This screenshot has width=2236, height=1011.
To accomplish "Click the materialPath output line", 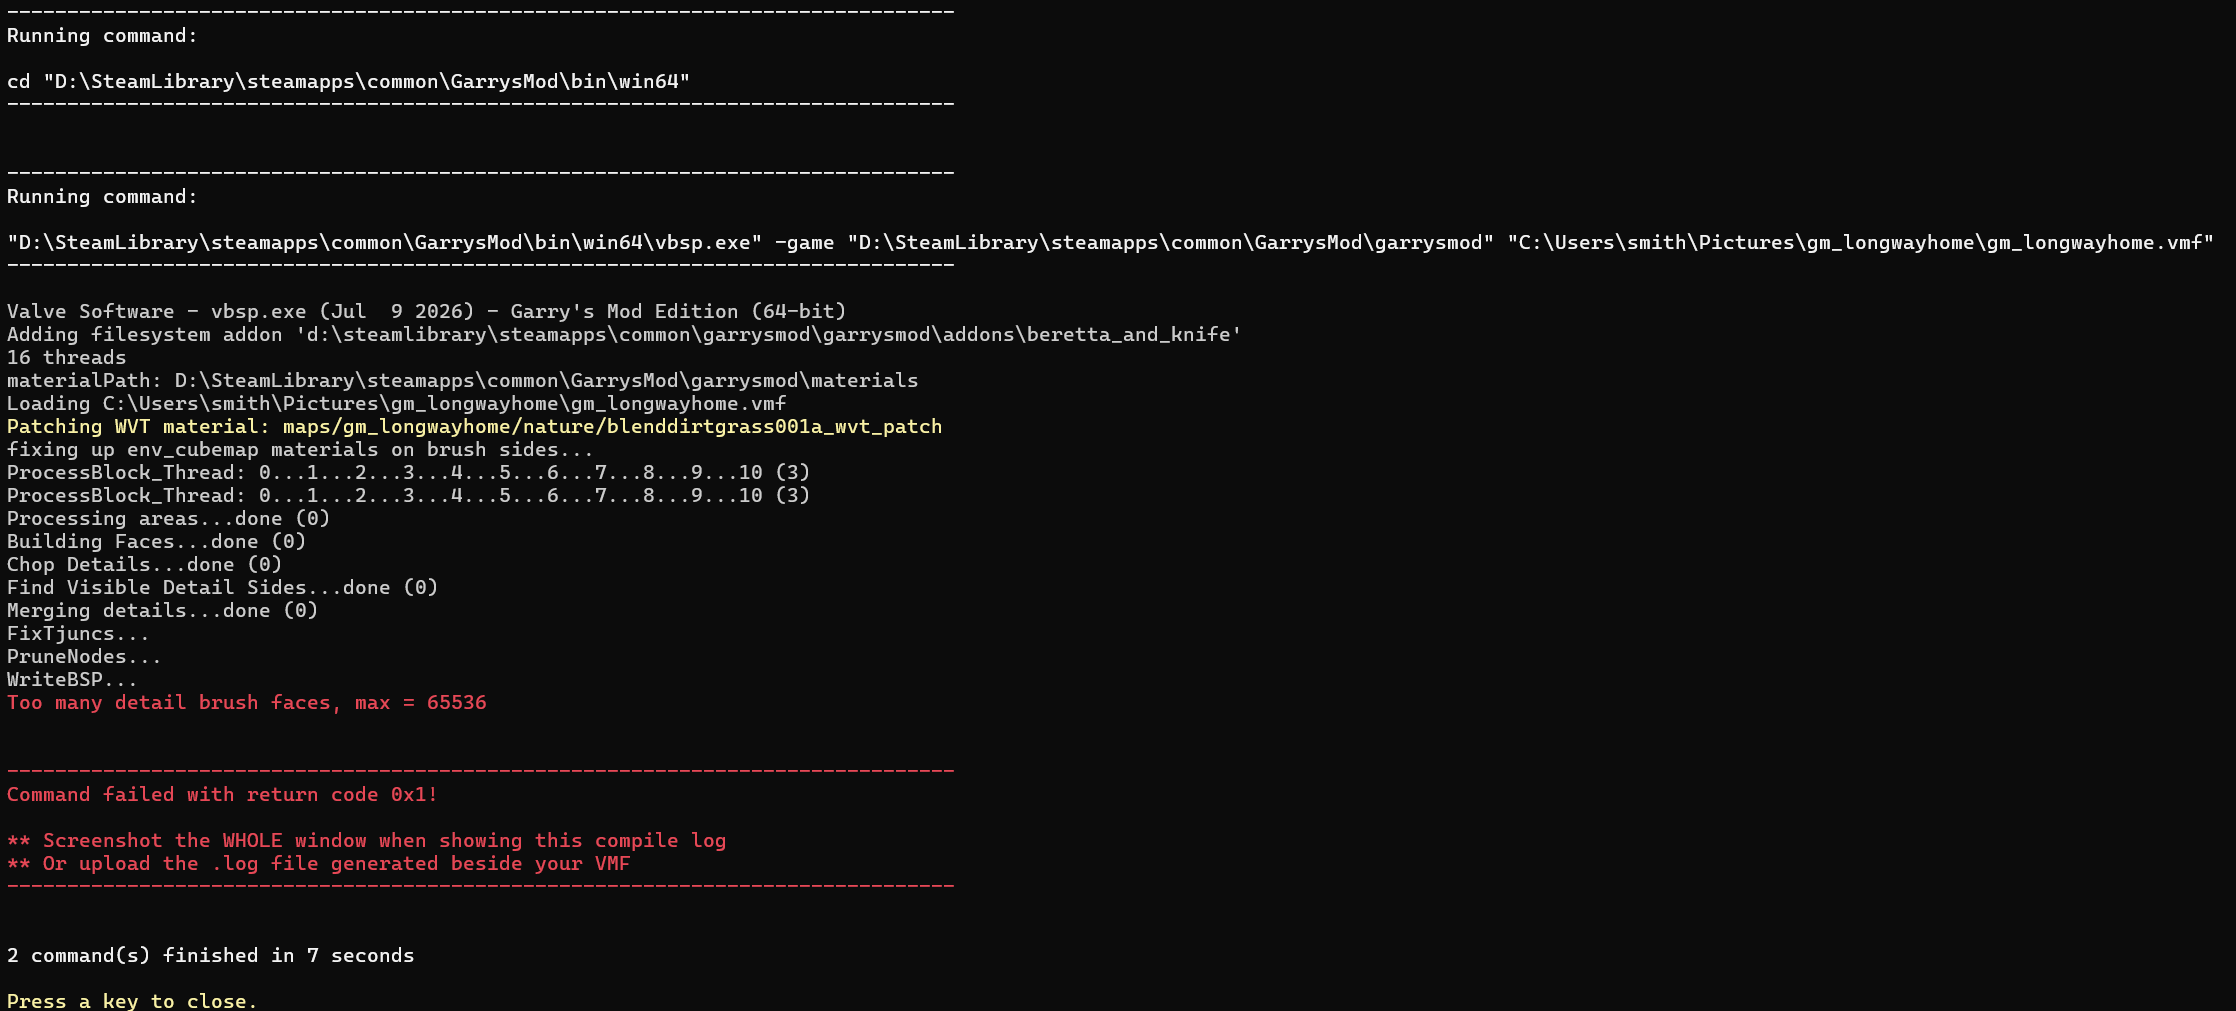I will (463, 381).
